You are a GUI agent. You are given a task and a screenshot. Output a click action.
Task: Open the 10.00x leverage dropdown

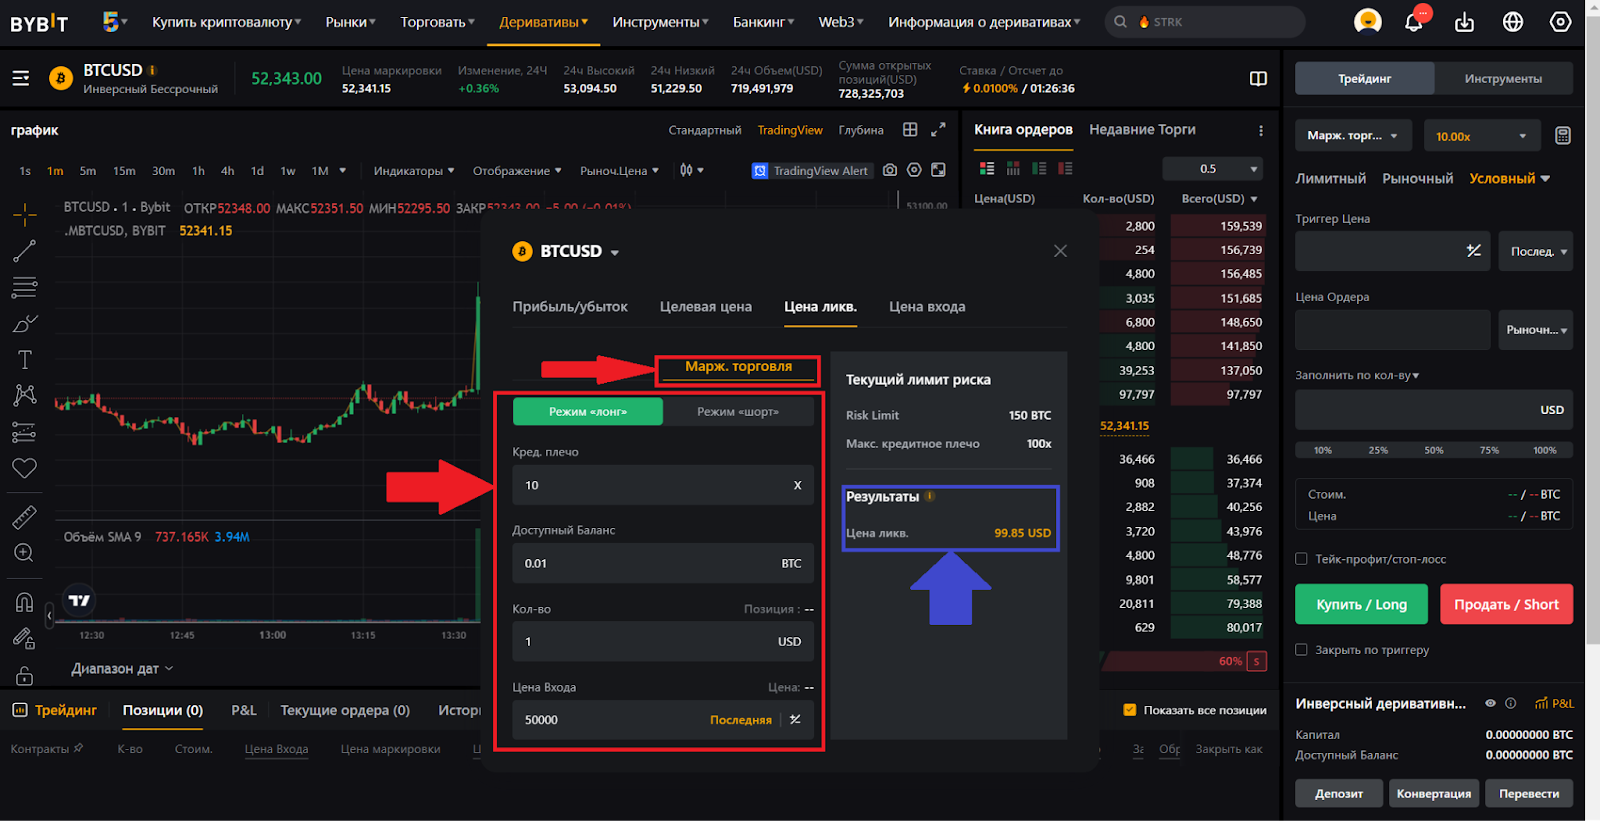tap(1481, 136)
